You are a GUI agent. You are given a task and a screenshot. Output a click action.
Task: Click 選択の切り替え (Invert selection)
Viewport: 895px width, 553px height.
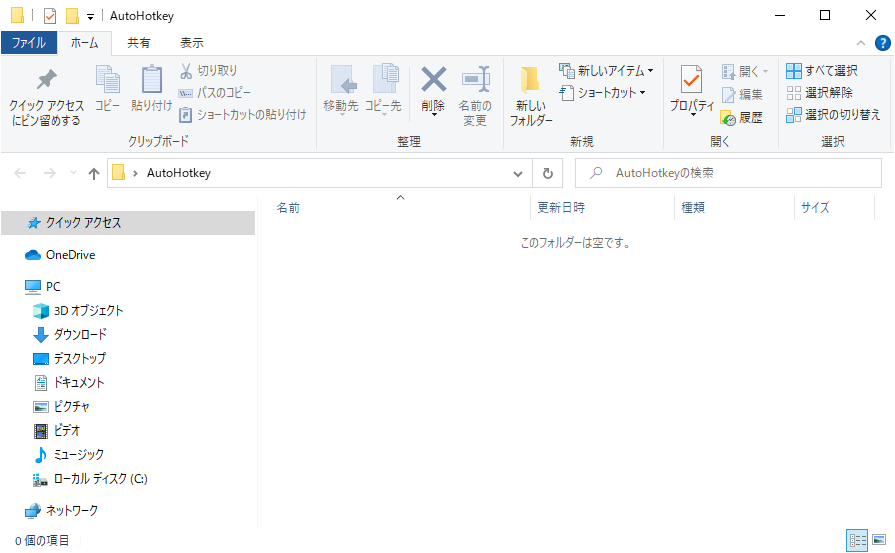pyautogui.click(x=833, y=115)
